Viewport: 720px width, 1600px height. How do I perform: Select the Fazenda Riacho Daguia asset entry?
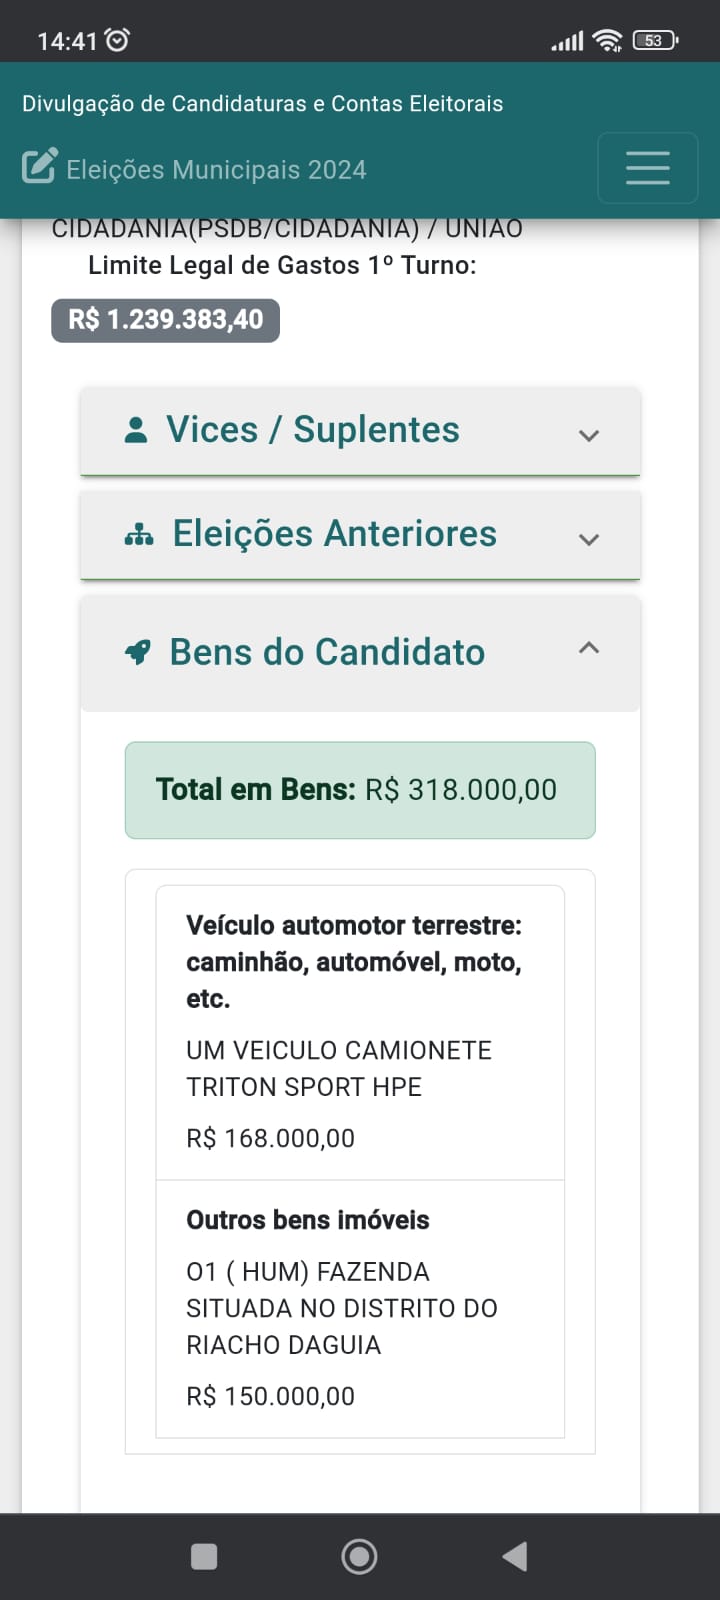pyautogui.click(x=359, y=1309)
